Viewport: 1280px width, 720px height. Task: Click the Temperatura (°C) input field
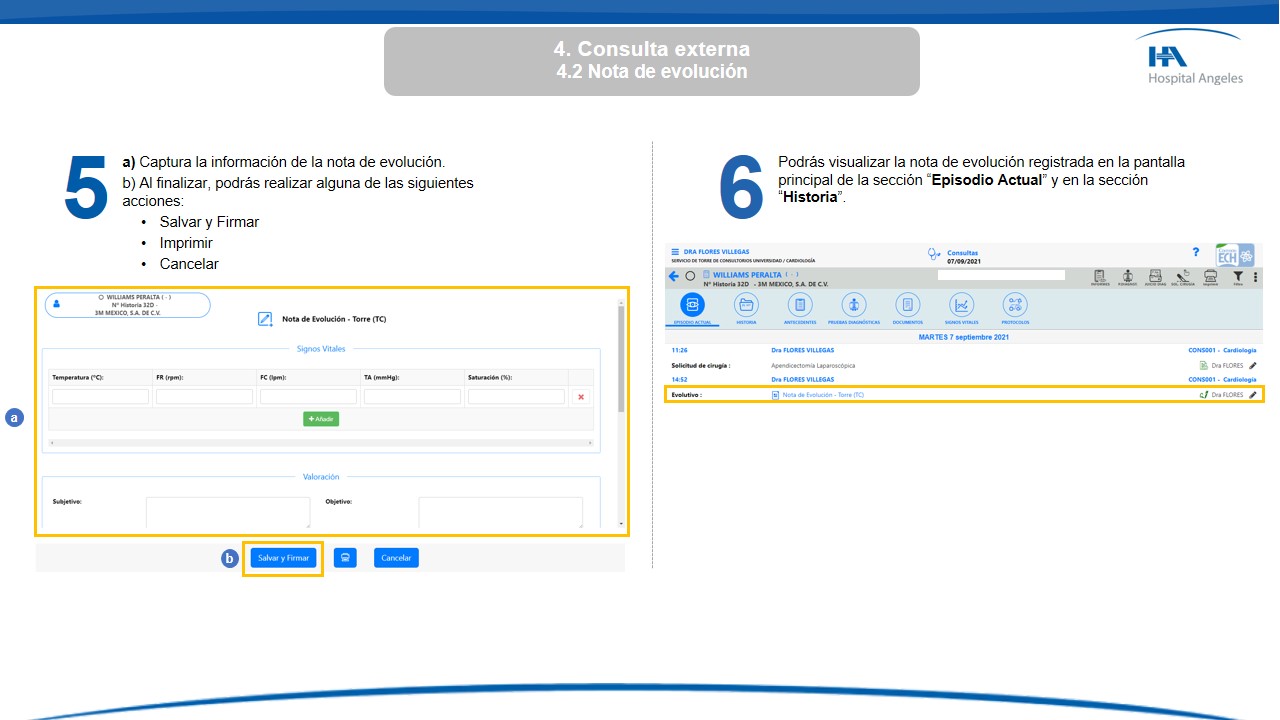click(100, 397)
